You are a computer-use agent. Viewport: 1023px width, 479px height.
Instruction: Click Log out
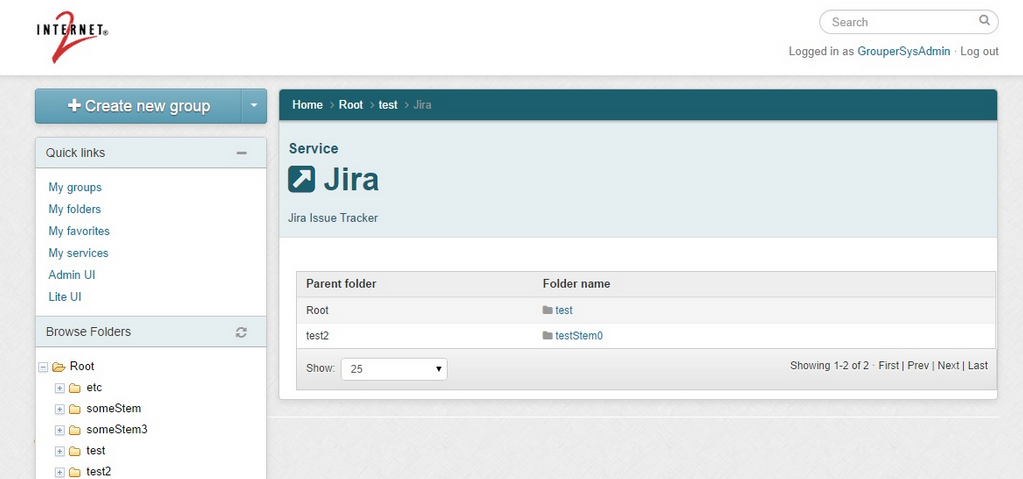click(979, 52)
